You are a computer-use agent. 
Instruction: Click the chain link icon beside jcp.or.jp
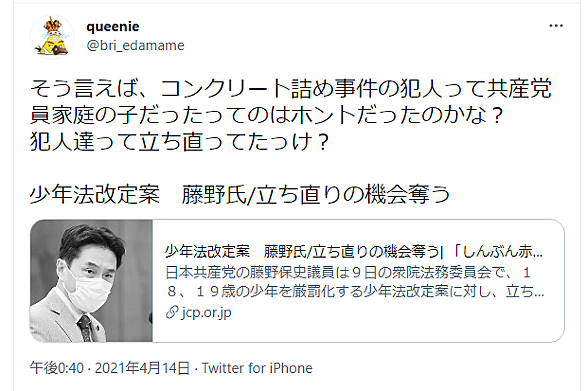tap(172, 312)
